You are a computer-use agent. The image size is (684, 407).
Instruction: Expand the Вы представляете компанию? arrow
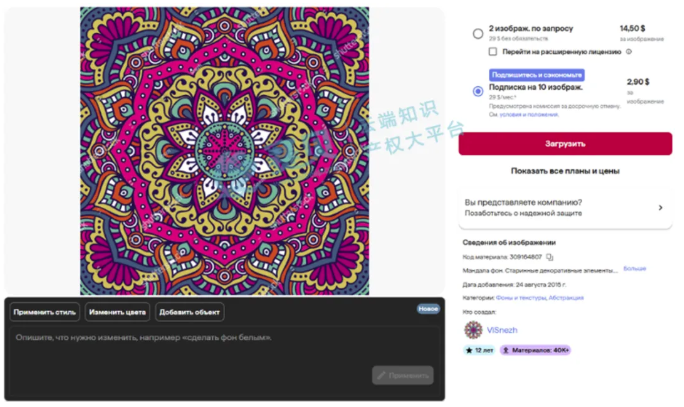660,208
